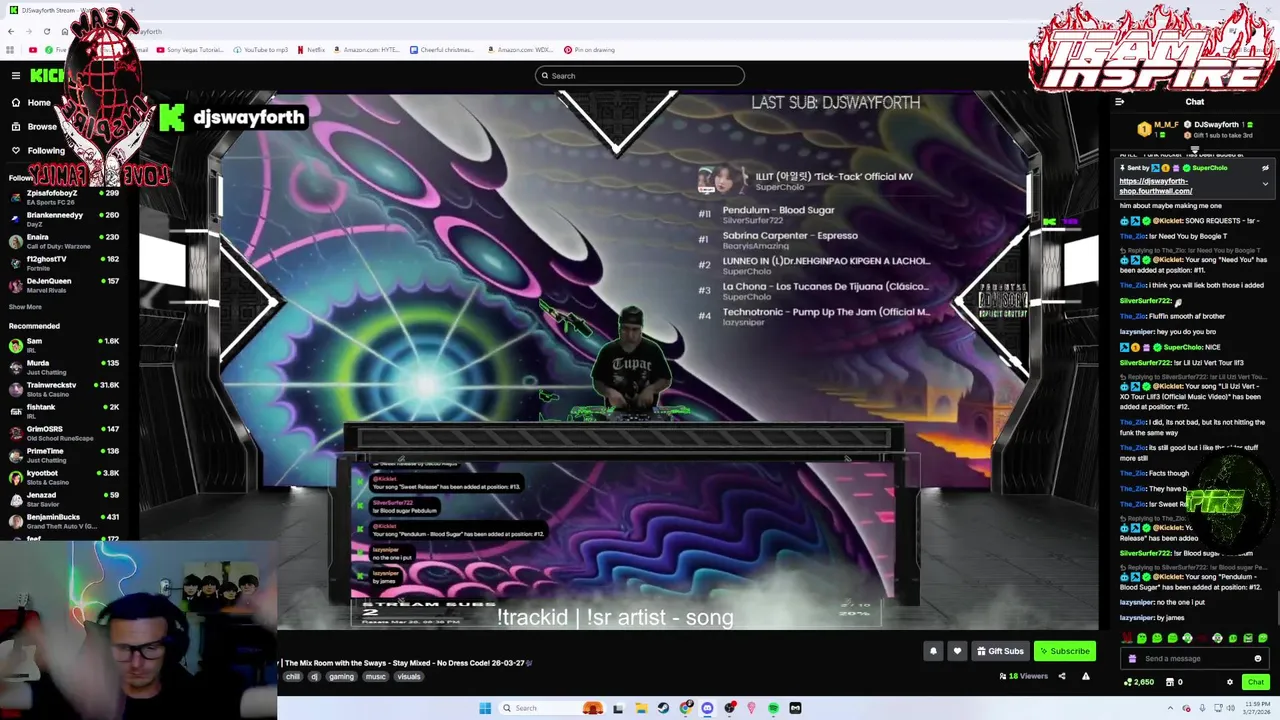1280x720 pixels.
Task: Open YouTube to mp3 bookmark
Action: [x=260, y=50]
